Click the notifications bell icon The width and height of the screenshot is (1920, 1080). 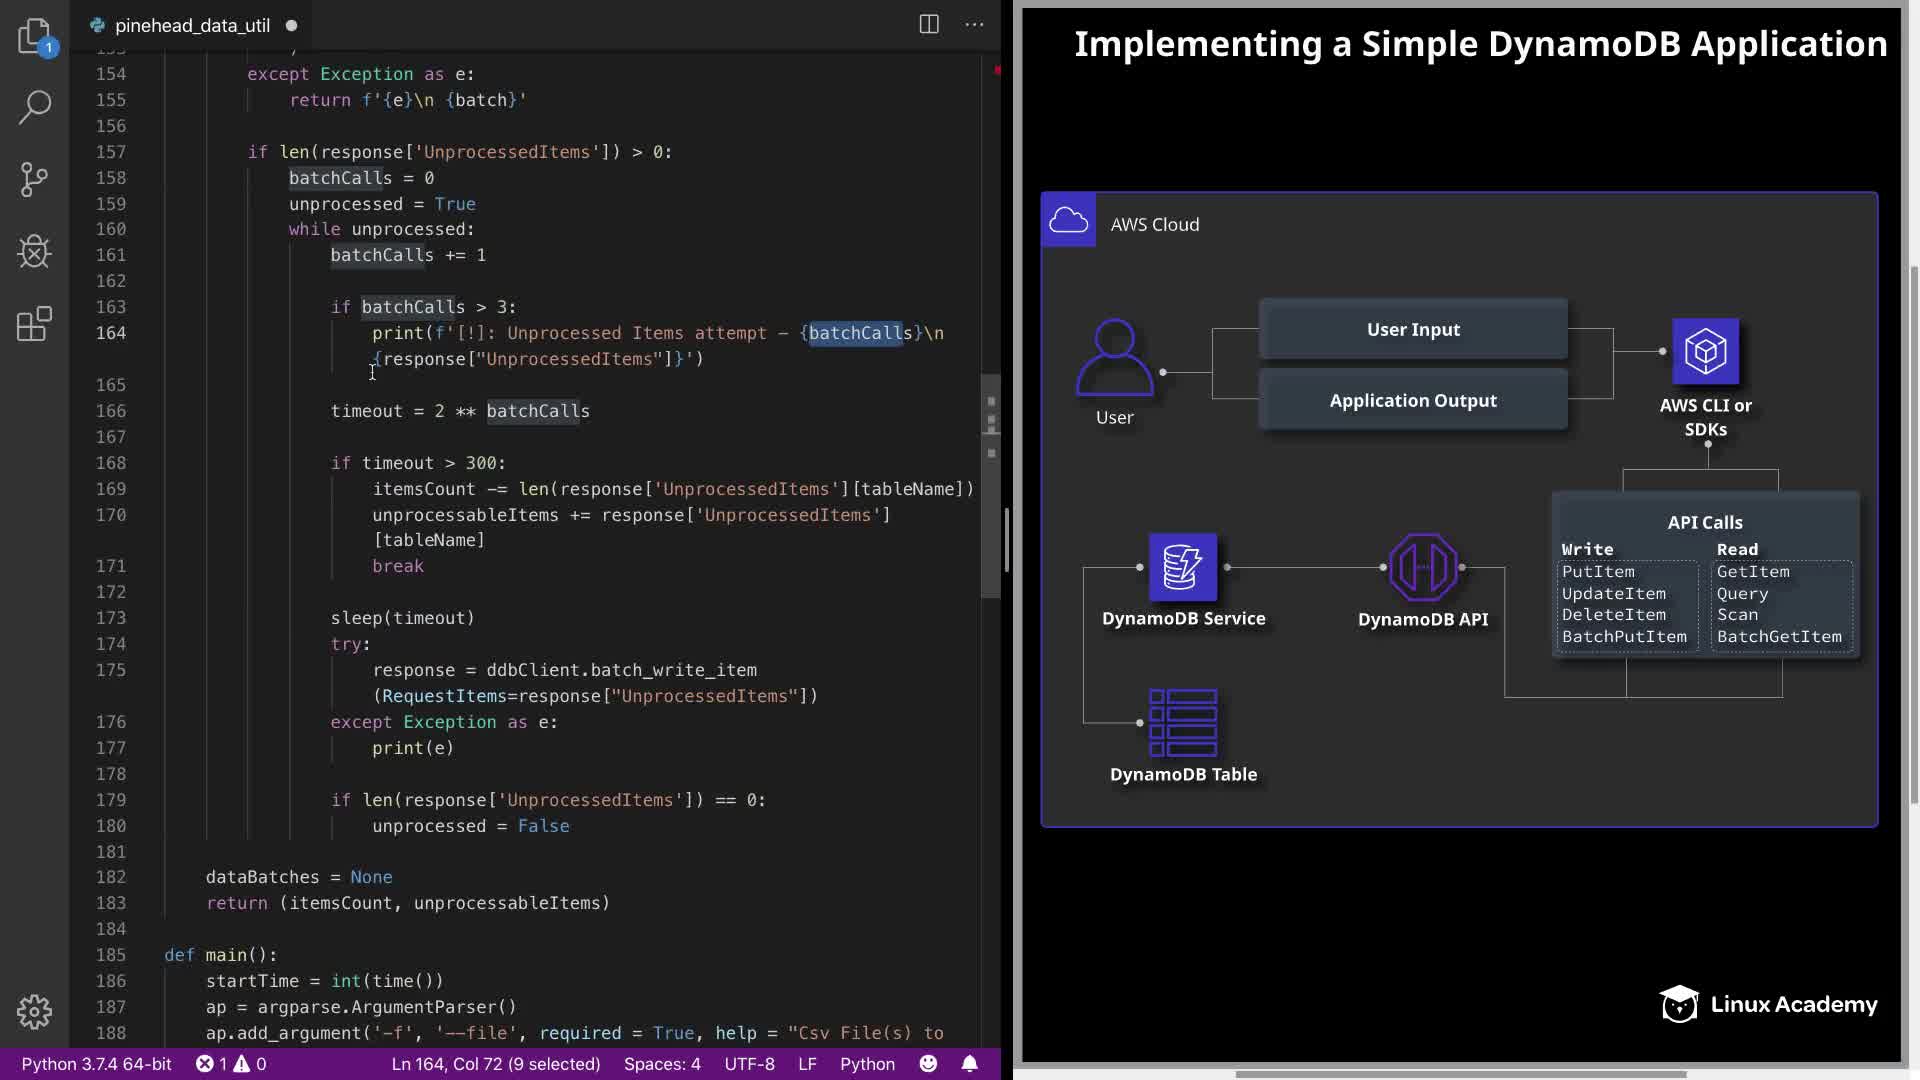969,1064
